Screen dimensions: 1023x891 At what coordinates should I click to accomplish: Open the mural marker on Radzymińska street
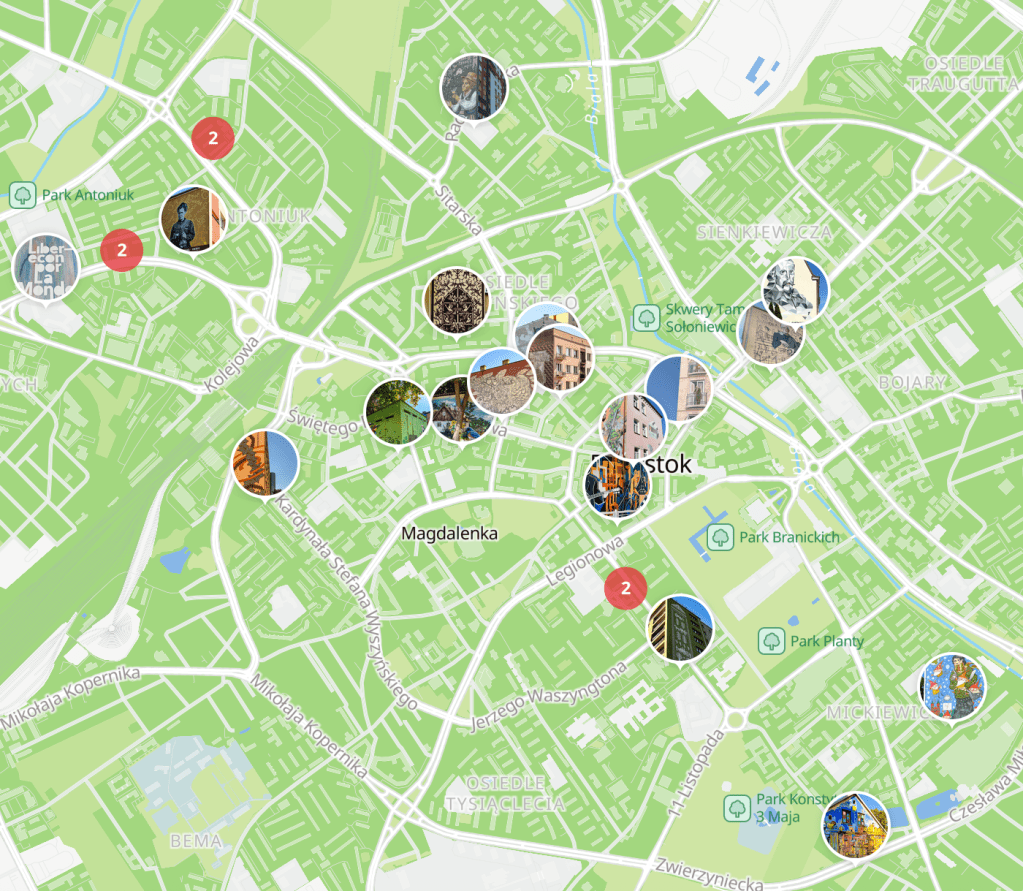pyautogui.click(x=474, y=88)
